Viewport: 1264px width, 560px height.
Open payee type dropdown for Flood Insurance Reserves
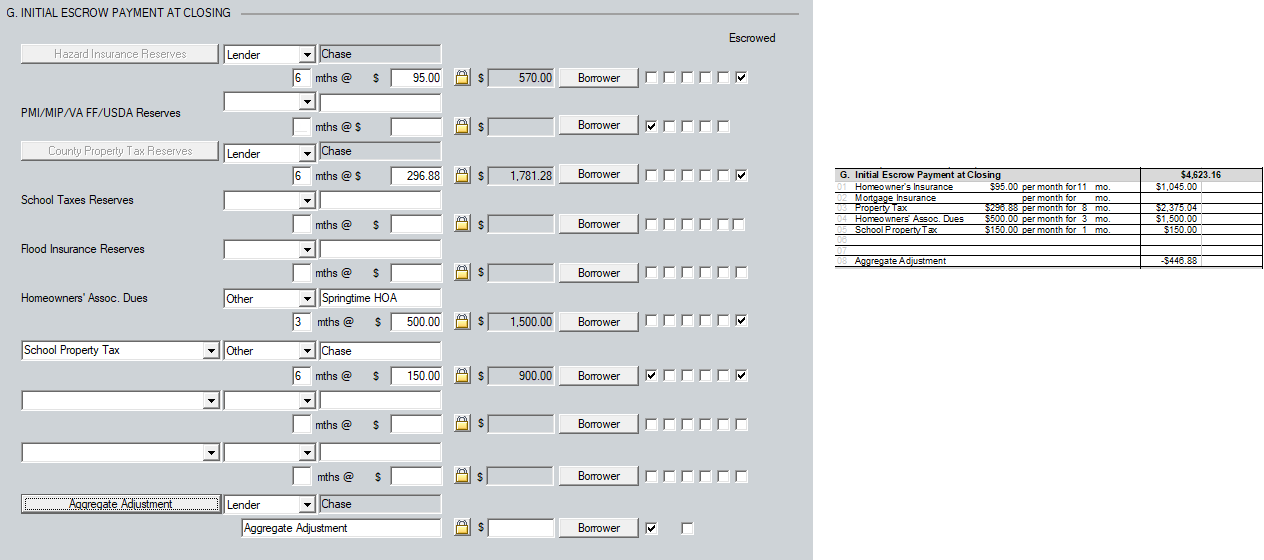click(x=306, y=249)
